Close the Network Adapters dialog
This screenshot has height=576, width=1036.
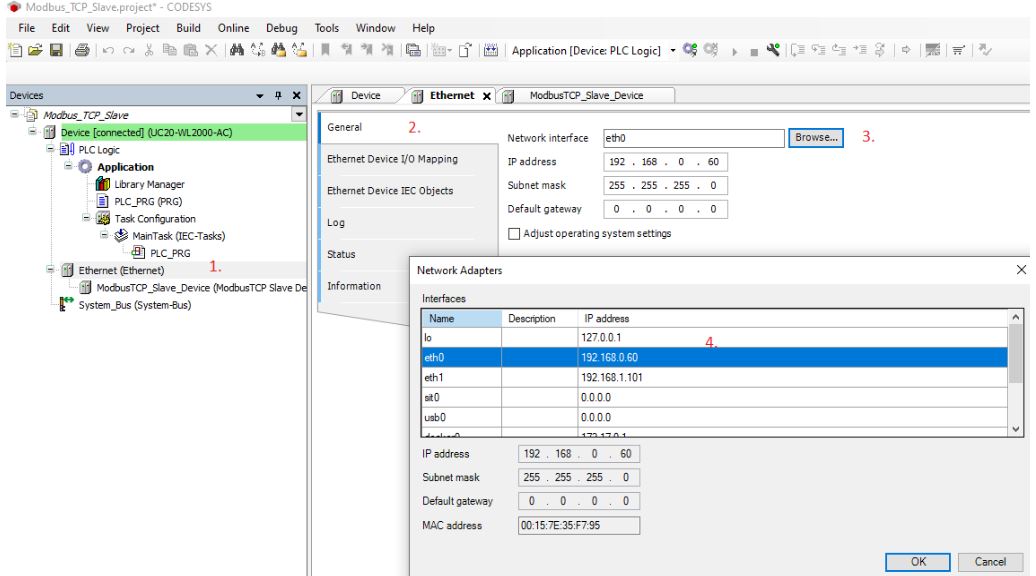coord(1021,270)
